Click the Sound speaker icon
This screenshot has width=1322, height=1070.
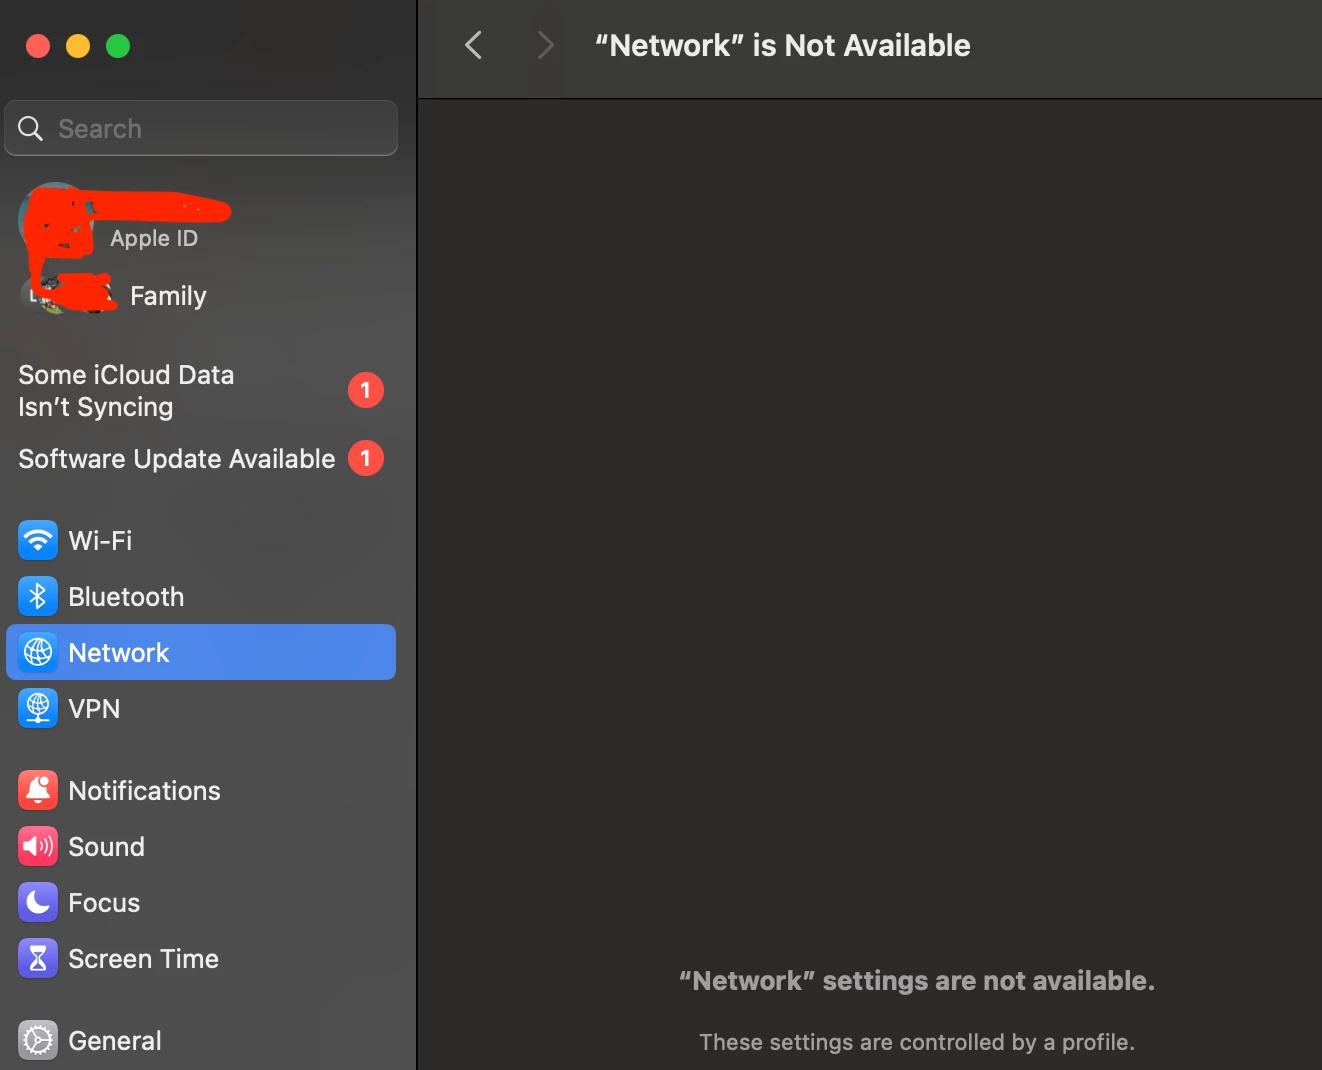(38, 847)
